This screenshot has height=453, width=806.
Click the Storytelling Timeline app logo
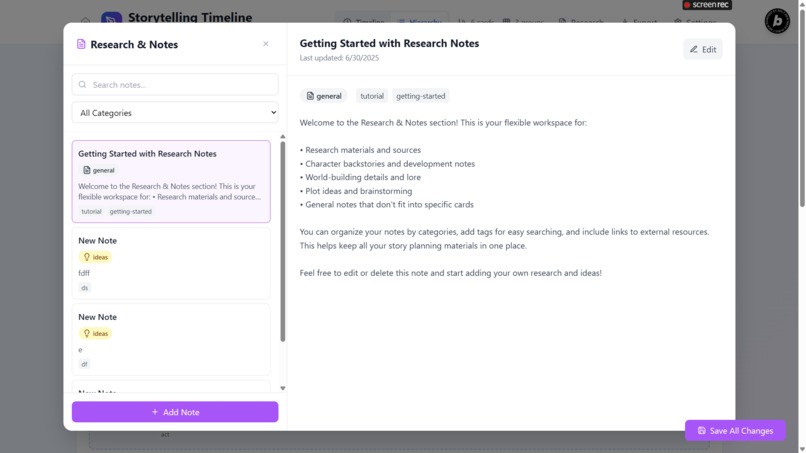click(112, 18)
